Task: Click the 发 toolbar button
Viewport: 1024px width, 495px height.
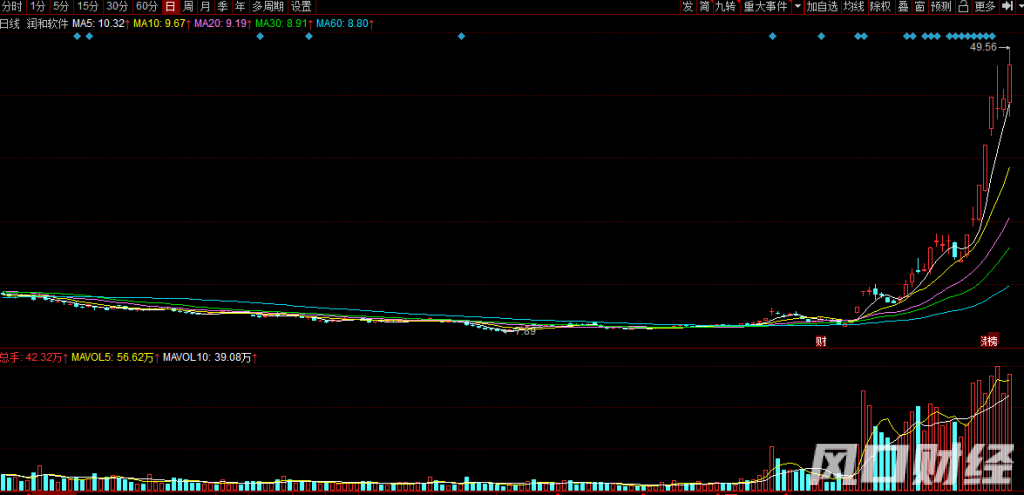Action: coord(688,7)
